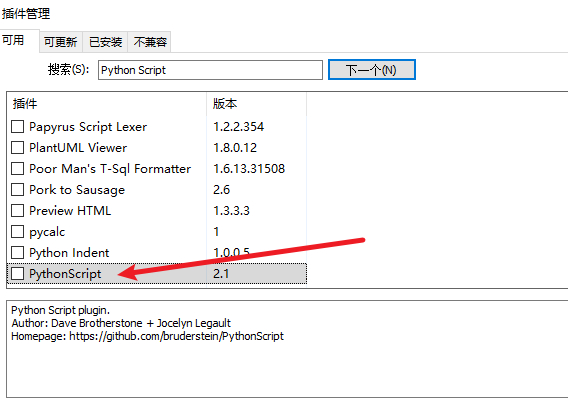Select the Python Indent plugin name
Screen dimensions: 568x398
click(69, 253)
